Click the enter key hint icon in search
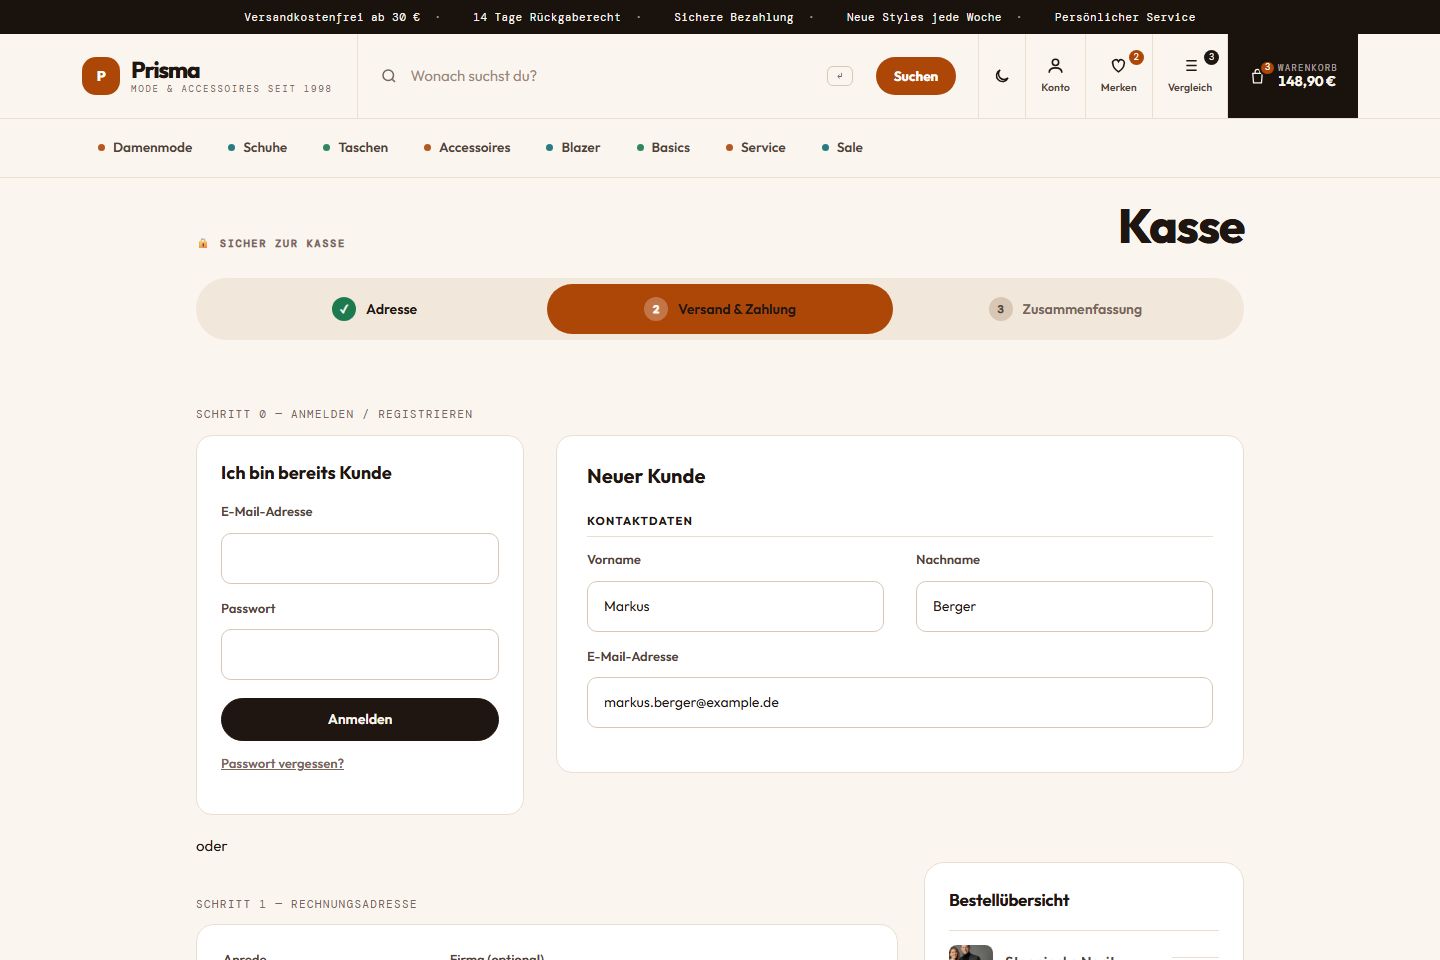 tap(840, 76)
